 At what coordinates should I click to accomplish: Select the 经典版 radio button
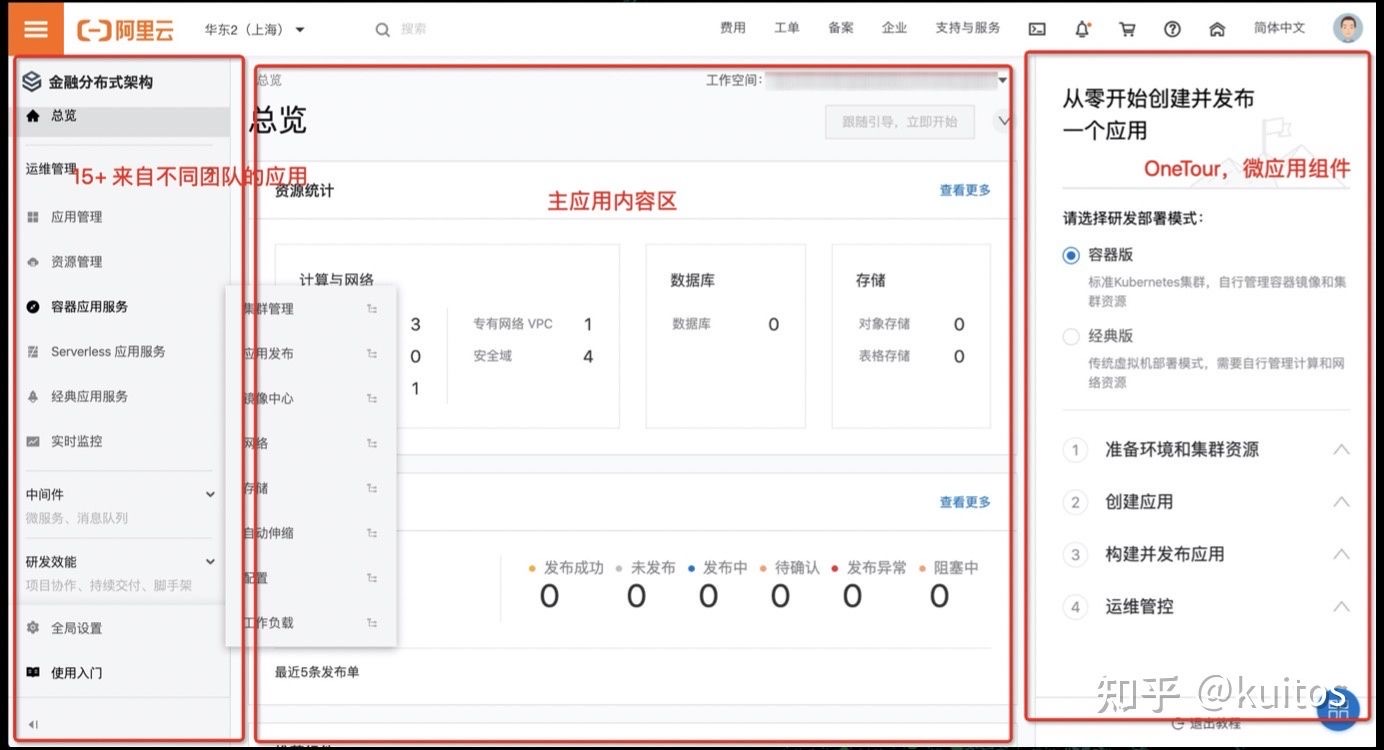coord(1071,336)
